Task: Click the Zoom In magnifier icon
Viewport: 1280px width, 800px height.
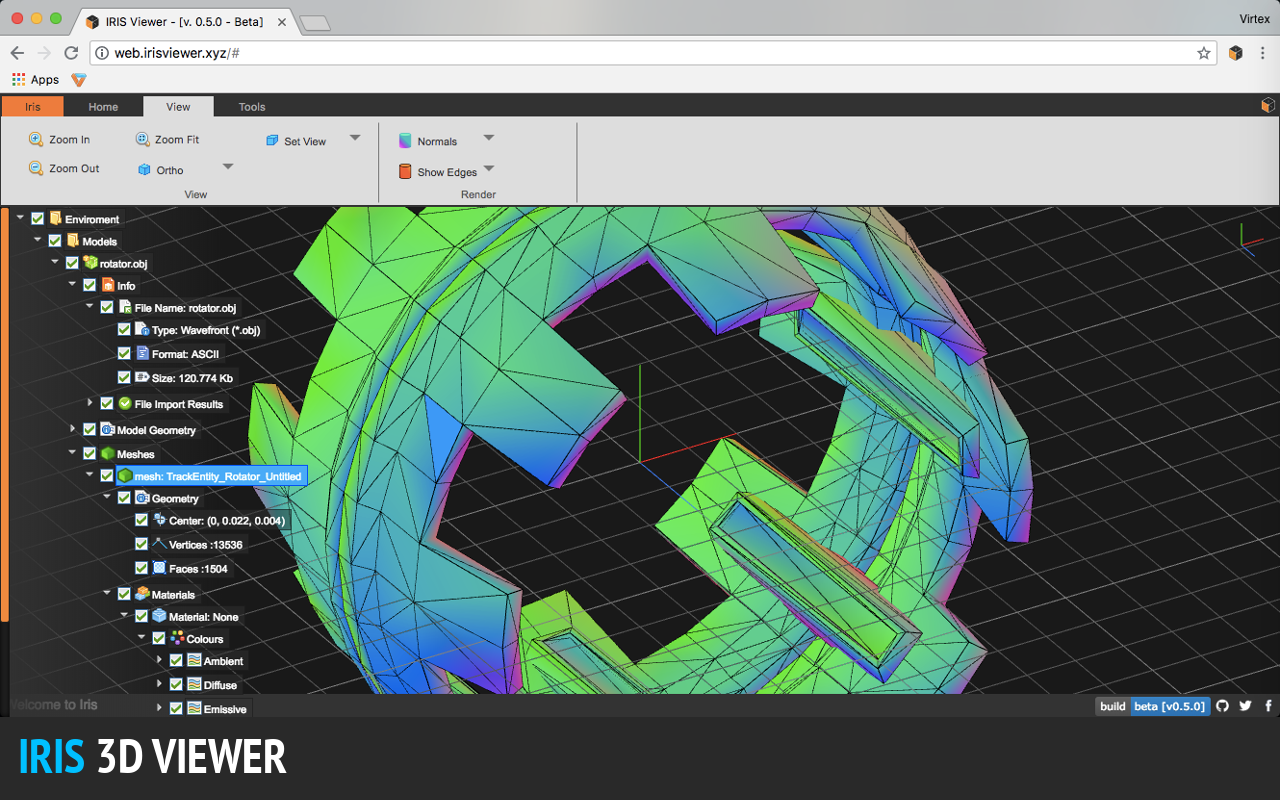Action: pos(36,140)
